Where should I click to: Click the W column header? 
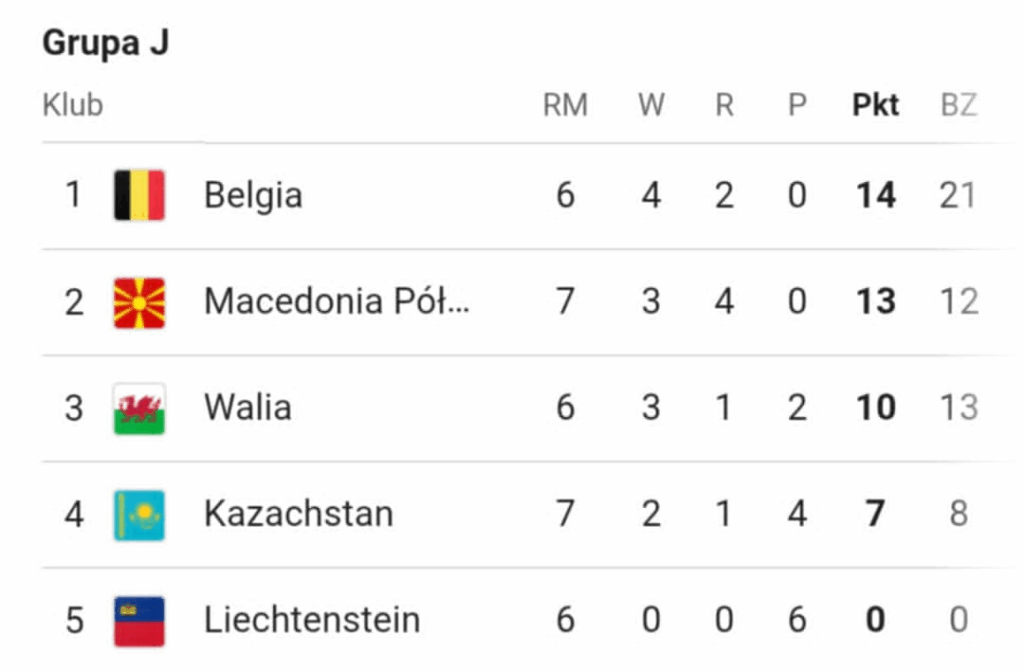click(x=651, y=105)
